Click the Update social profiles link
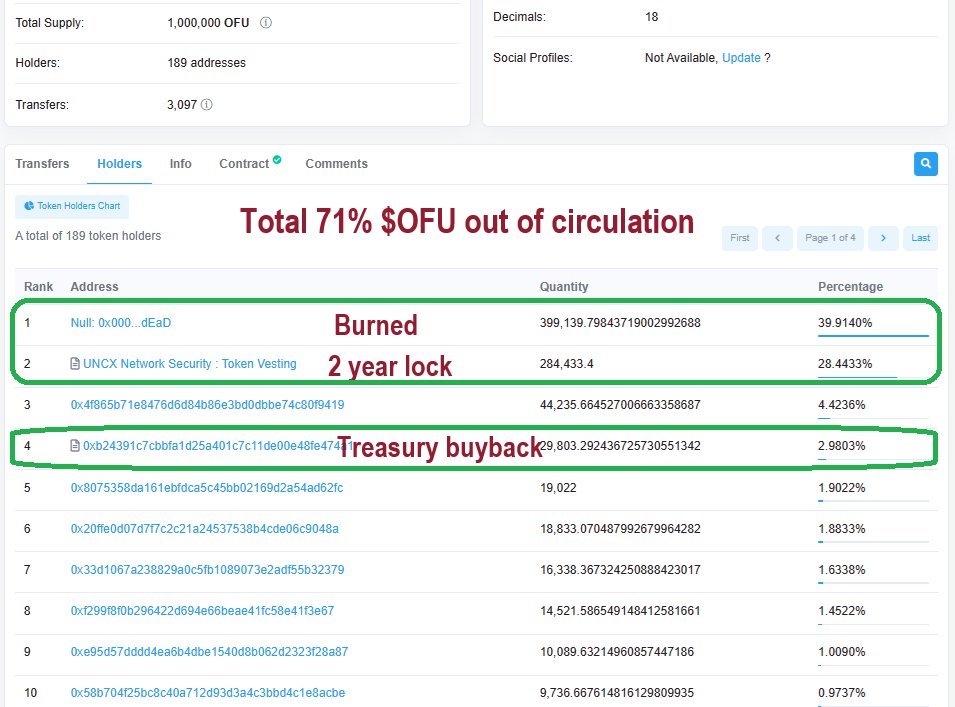This screenshot has height=707, width=955. click(x=741, y=58)
